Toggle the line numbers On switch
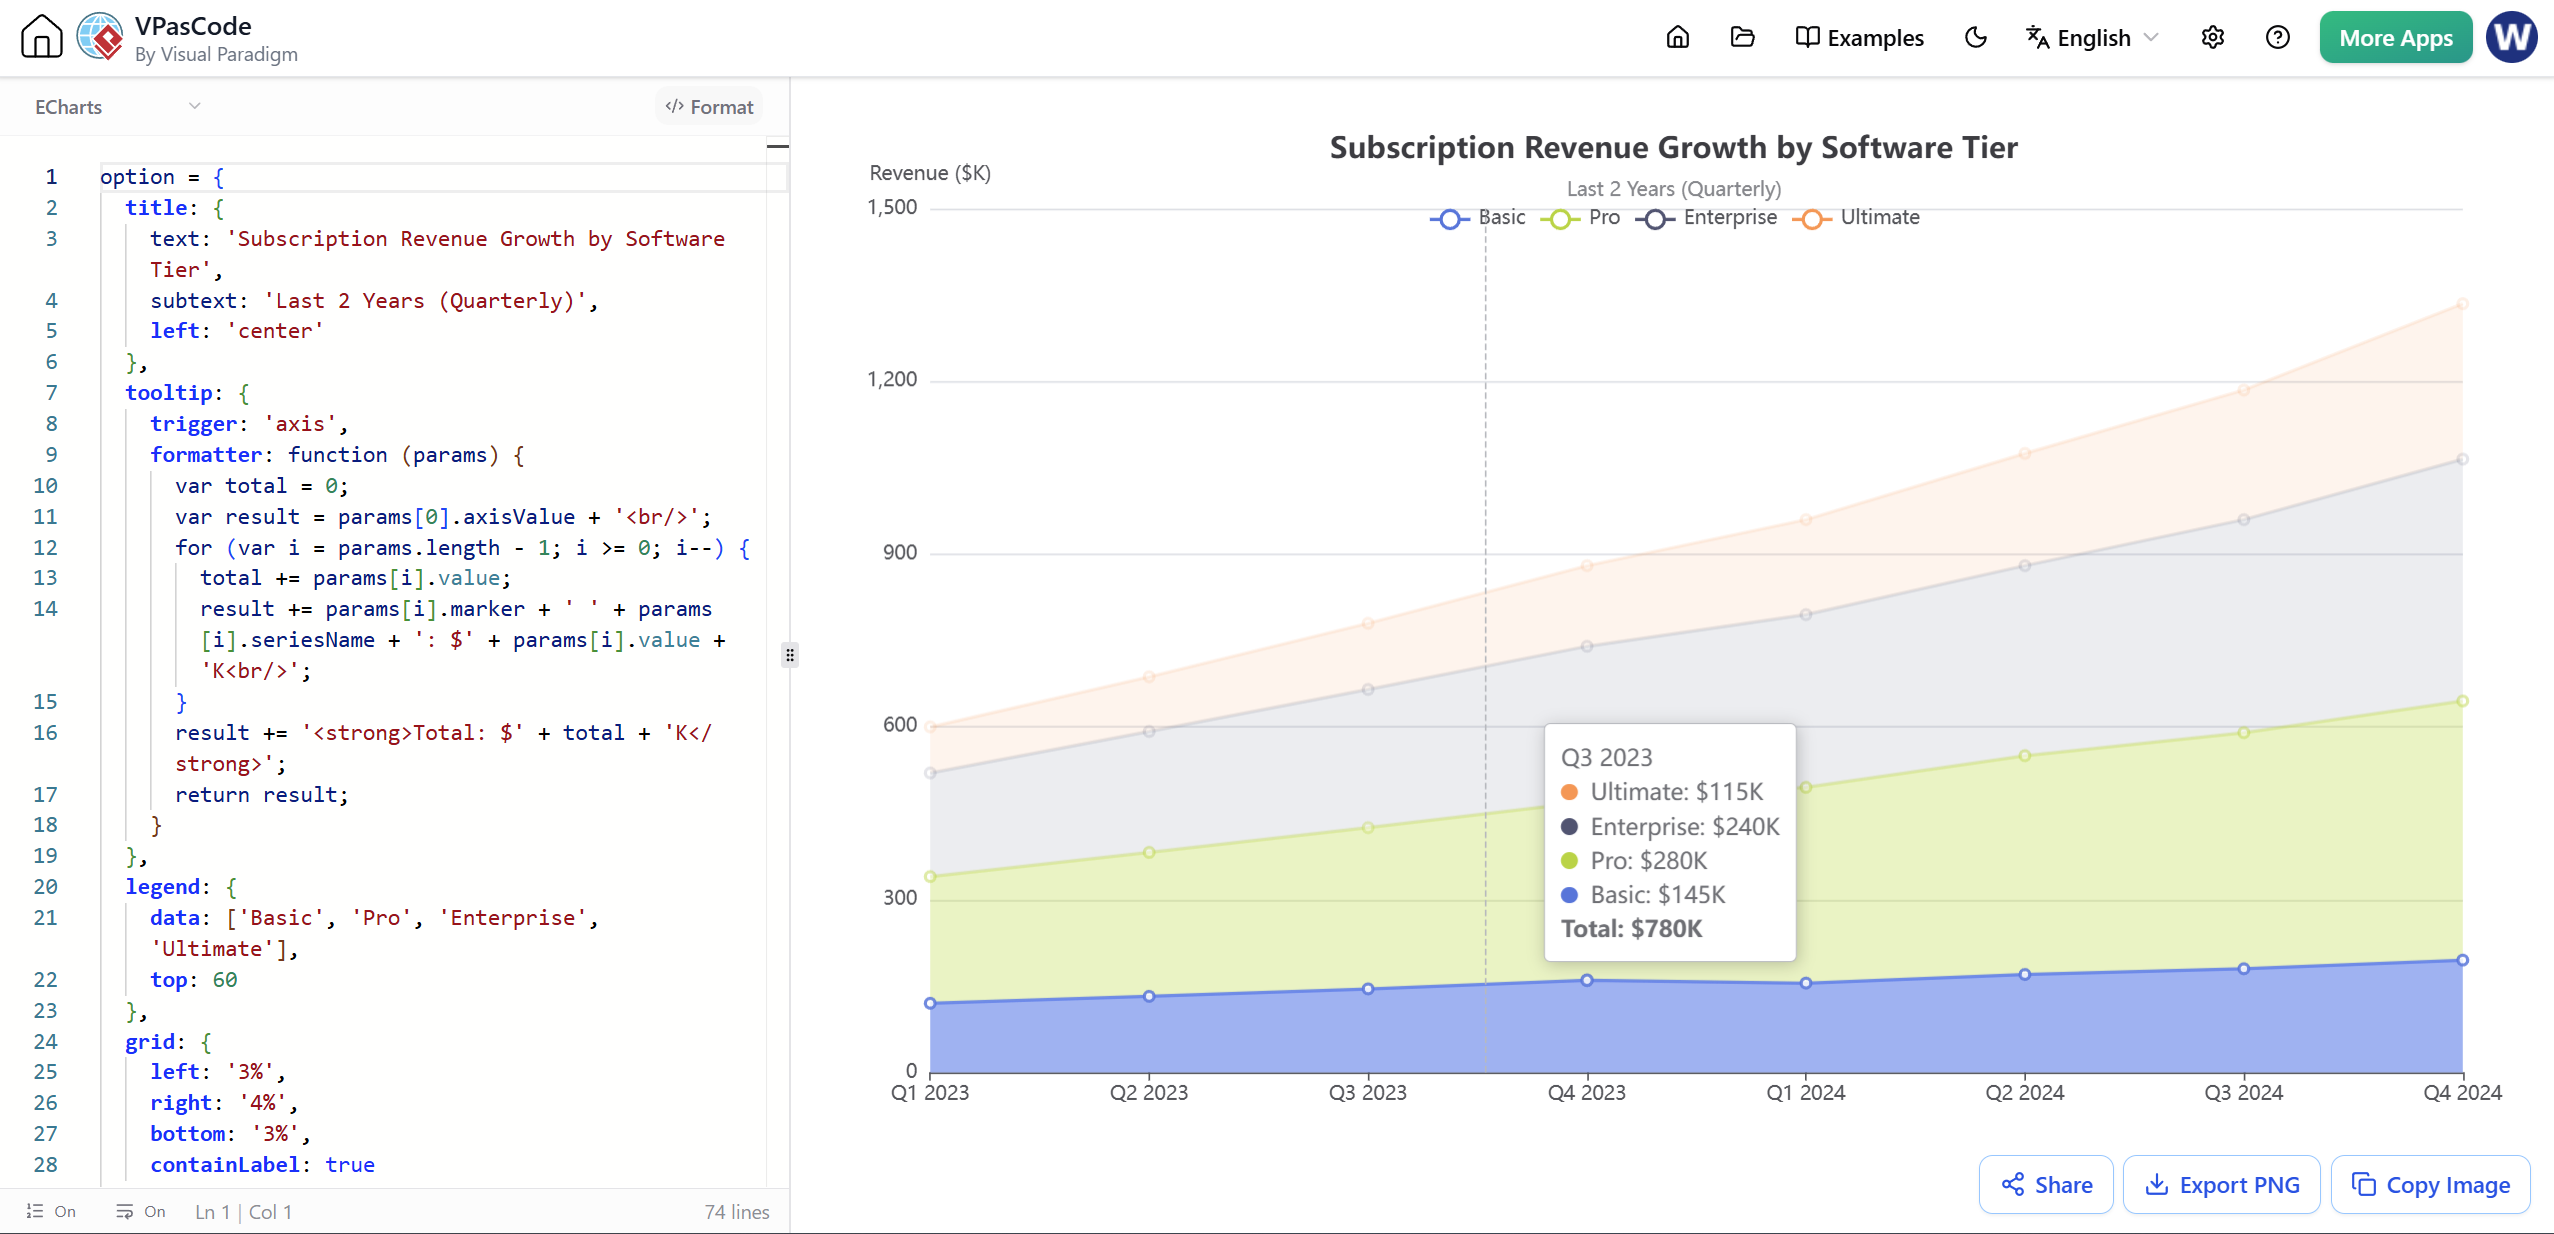The width and height of the screenshot is (2554, 1234). click(x=51, y=1212)
